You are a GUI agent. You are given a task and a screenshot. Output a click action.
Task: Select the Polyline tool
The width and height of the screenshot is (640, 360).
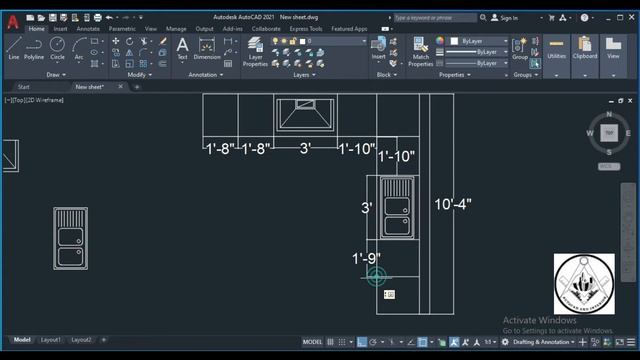click(34, 48)
